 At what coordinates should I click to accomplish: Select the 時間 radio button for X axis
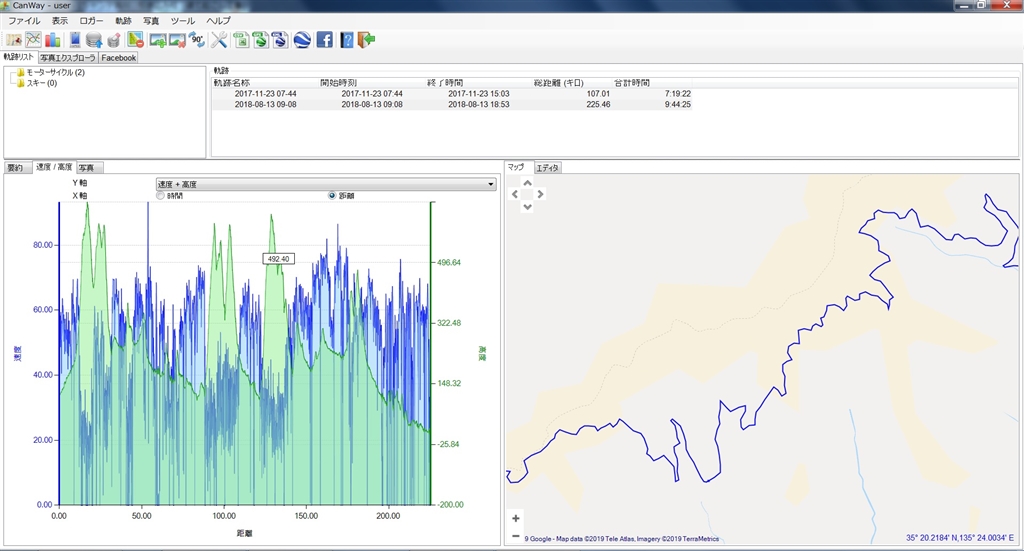click(161, 196)
